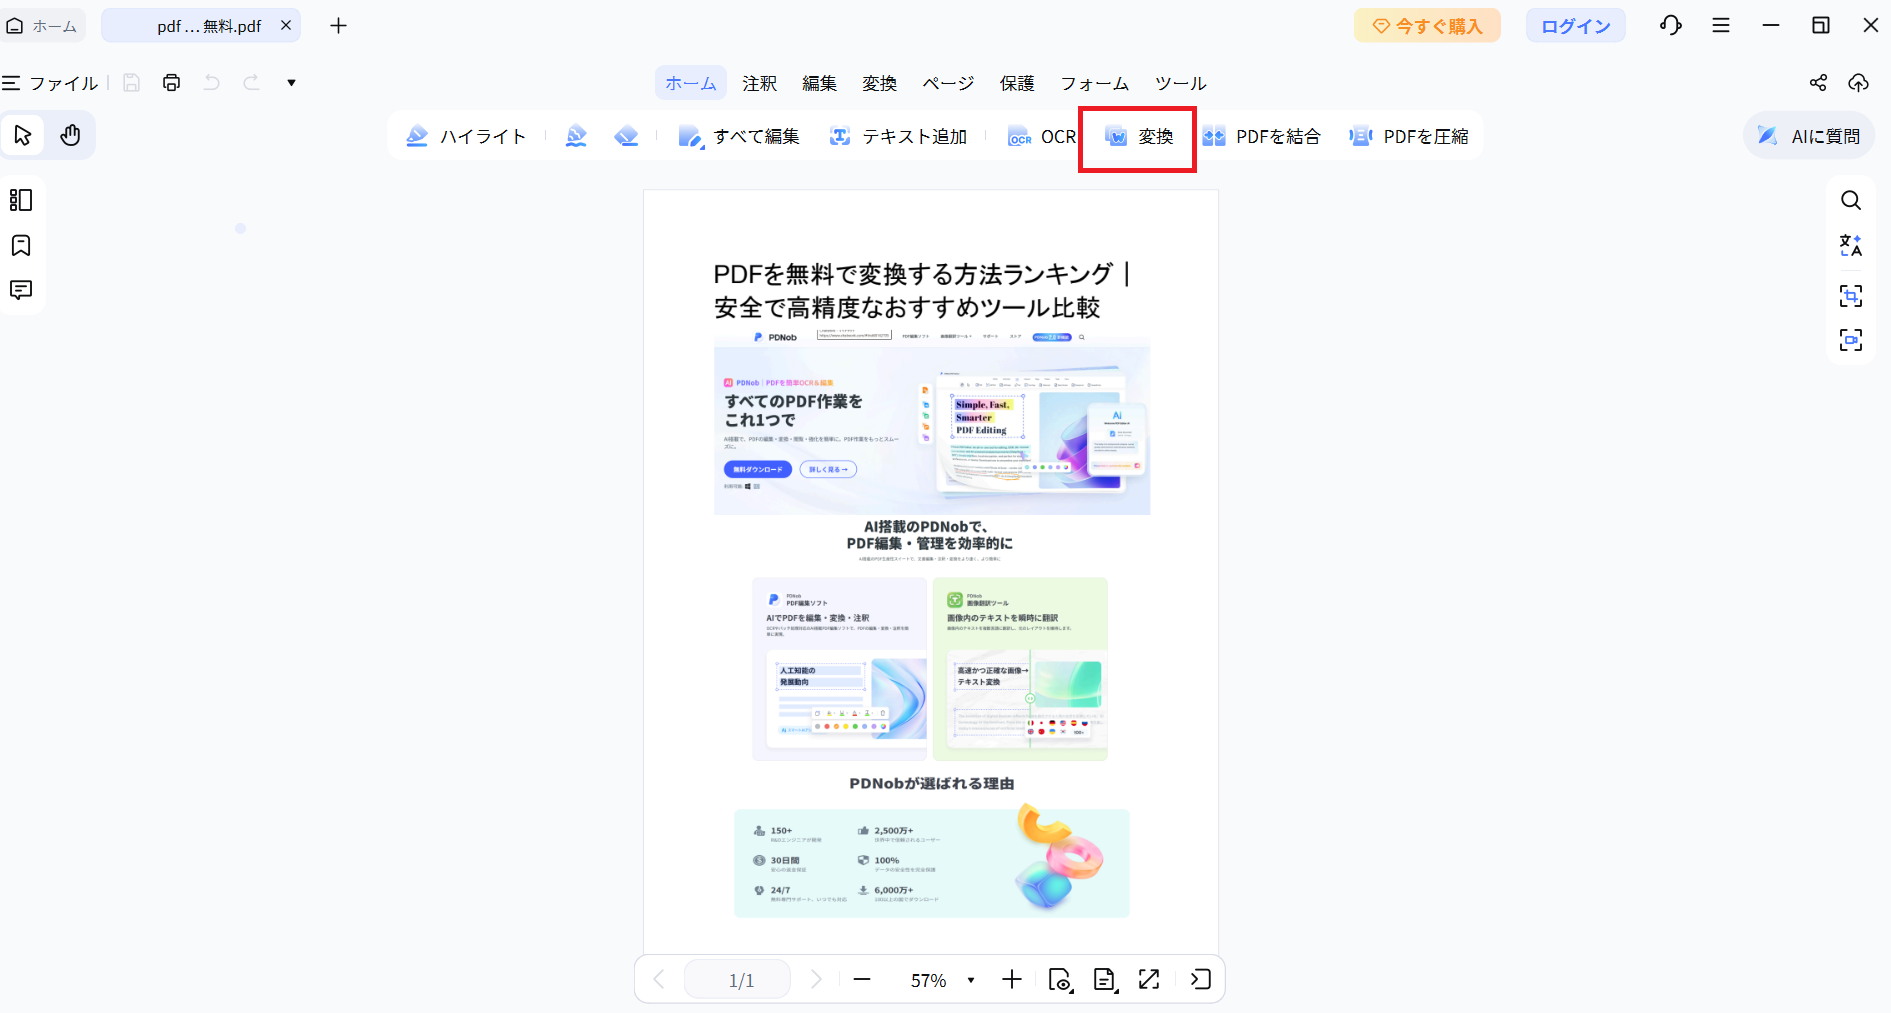This screenshot has width=1891, height=1013.
Task: Close the pdf...無料.pdf document tab
Action: (x=286, y=26)
